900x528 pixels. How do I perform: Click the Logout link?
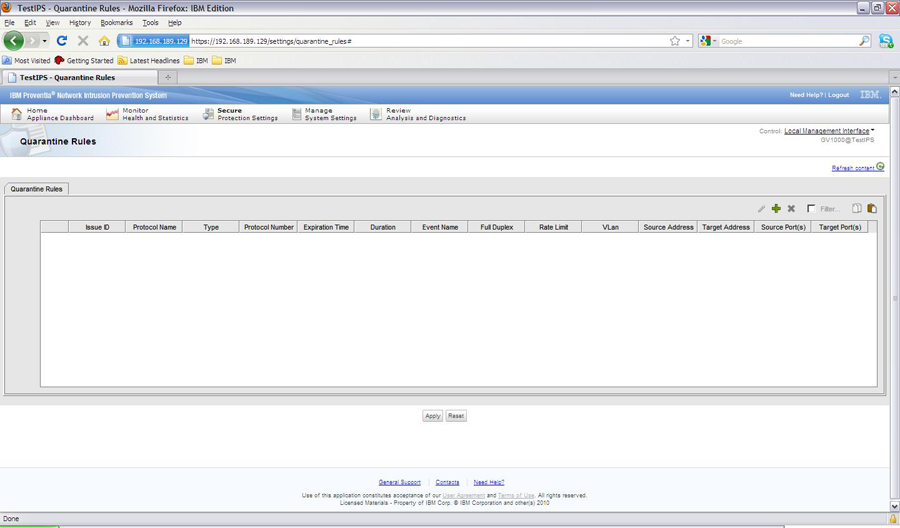(x=838, y=95)
